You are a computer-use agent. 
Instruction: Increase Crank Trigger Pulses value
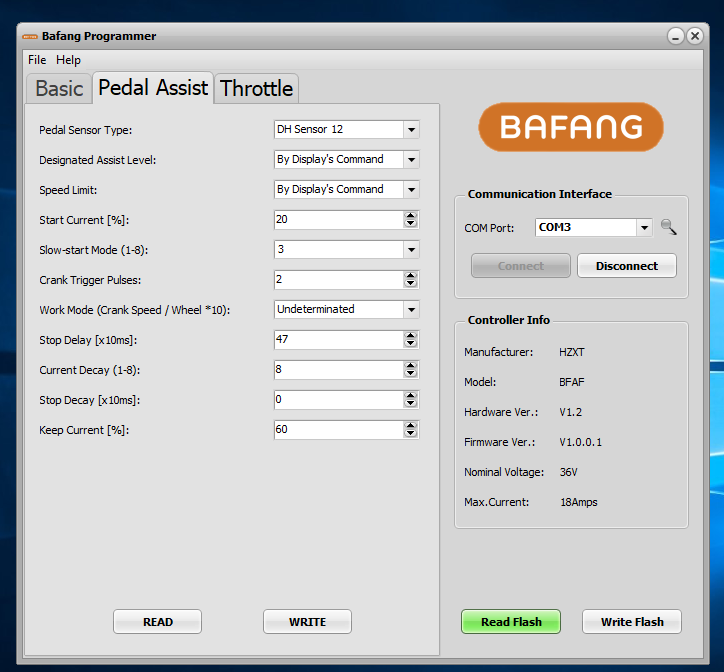tap(410, 276)
